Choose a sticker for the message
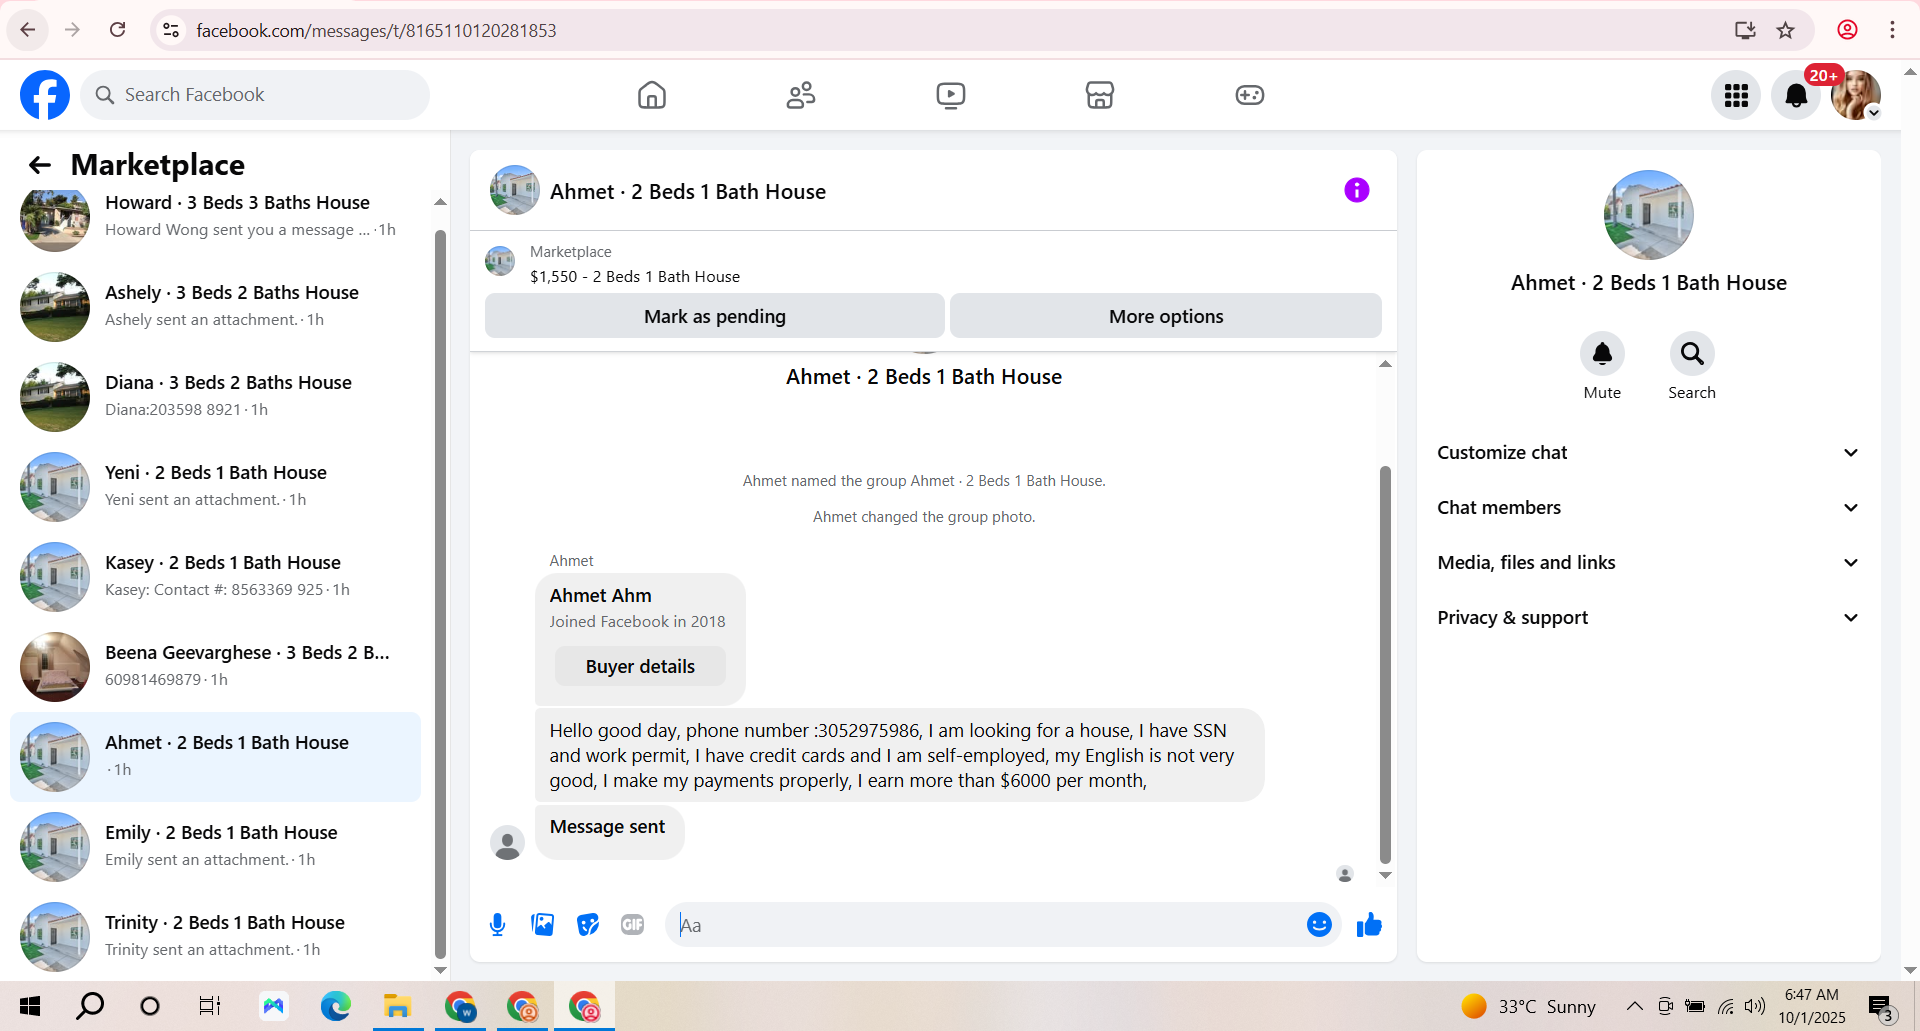The width and height of the screenshot is (1920, 1031). click(x=588, y=925)
